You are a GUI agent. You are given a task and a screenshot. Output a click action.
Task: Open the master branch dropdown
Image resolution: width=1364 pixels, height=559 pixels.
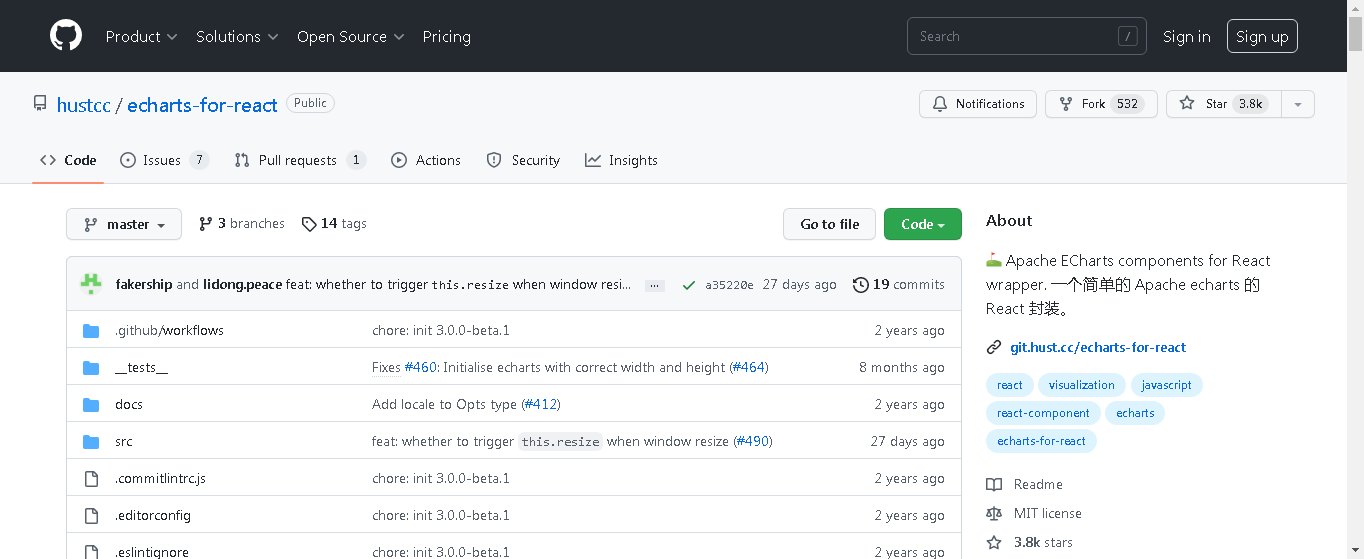124,224
